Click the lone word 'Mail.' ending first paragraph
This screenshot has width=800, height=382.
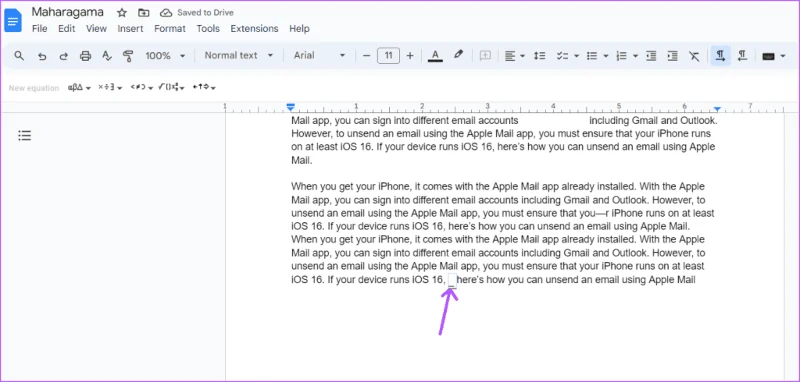tap(301, 160)
